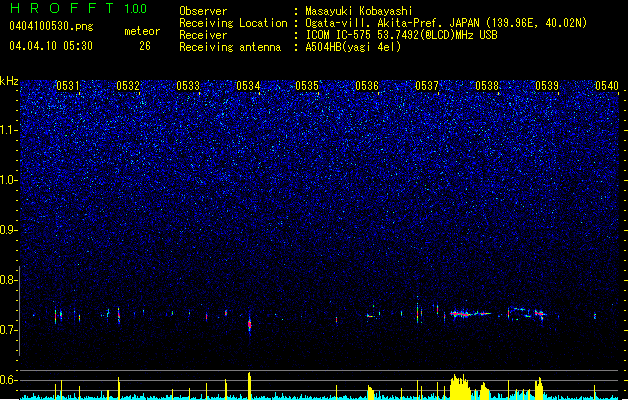Select observer name Masayuki Kobayashi
The image size is (629, 400).
click(359, 11)
